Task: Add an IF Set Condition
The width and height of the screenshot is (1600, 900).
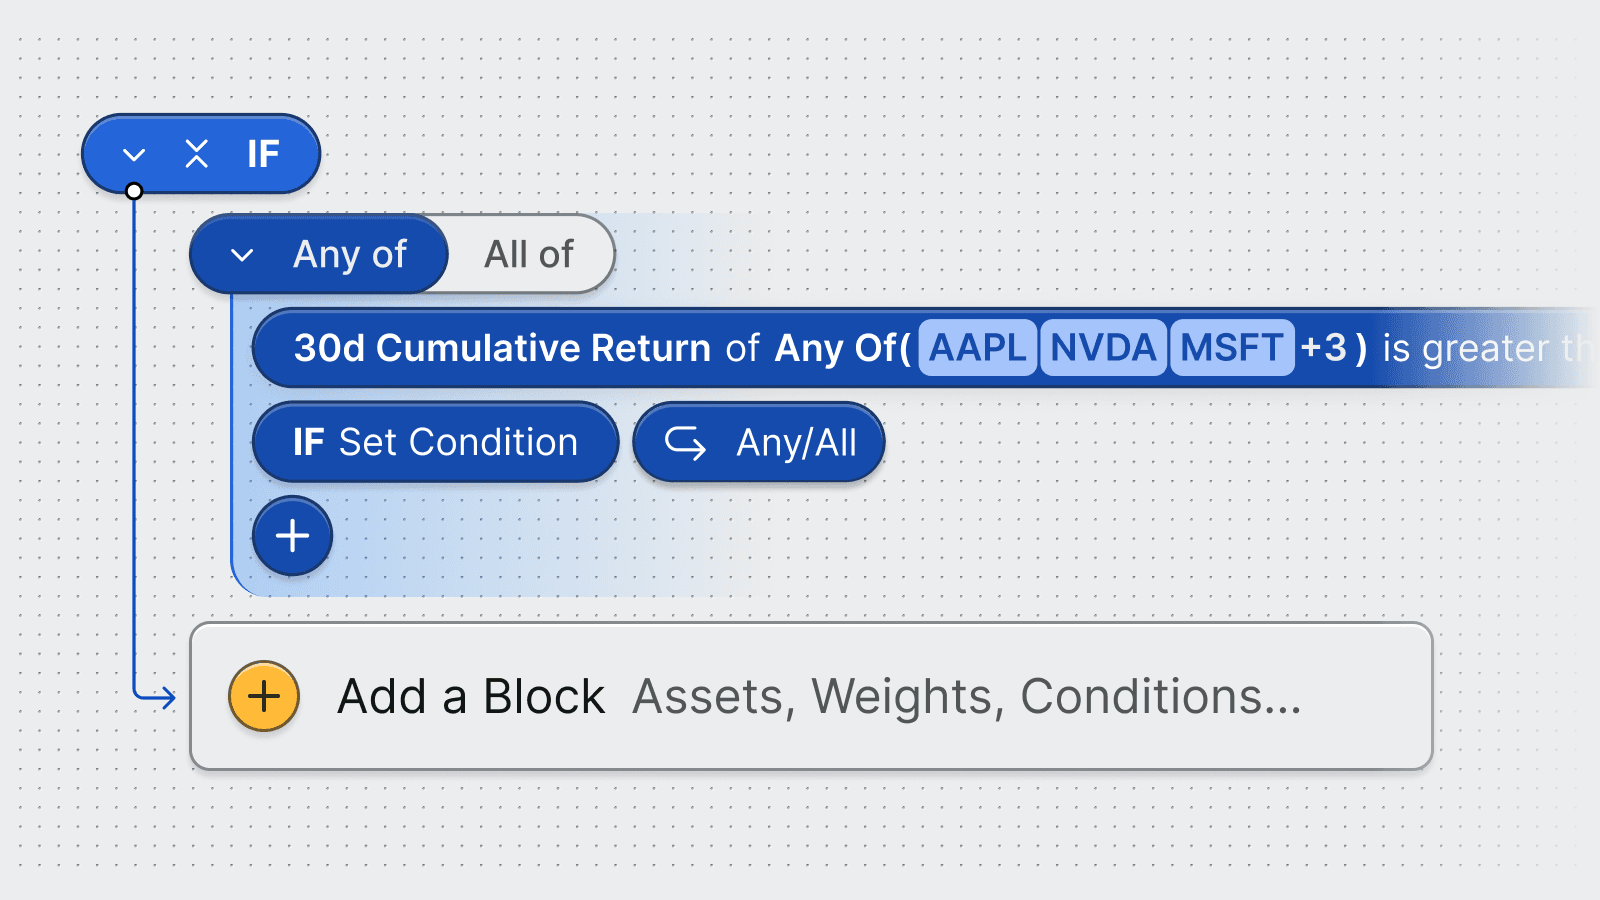Action: 435,442
